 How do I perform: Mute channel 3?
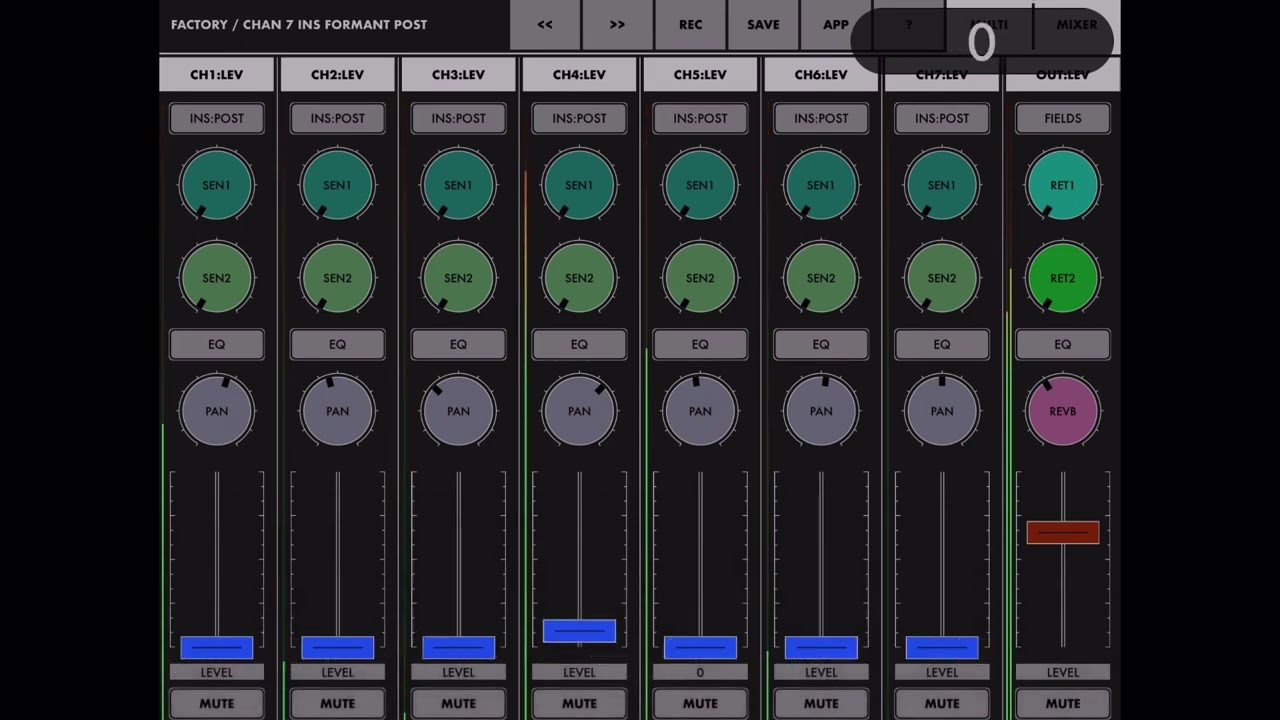click(458, 703)
